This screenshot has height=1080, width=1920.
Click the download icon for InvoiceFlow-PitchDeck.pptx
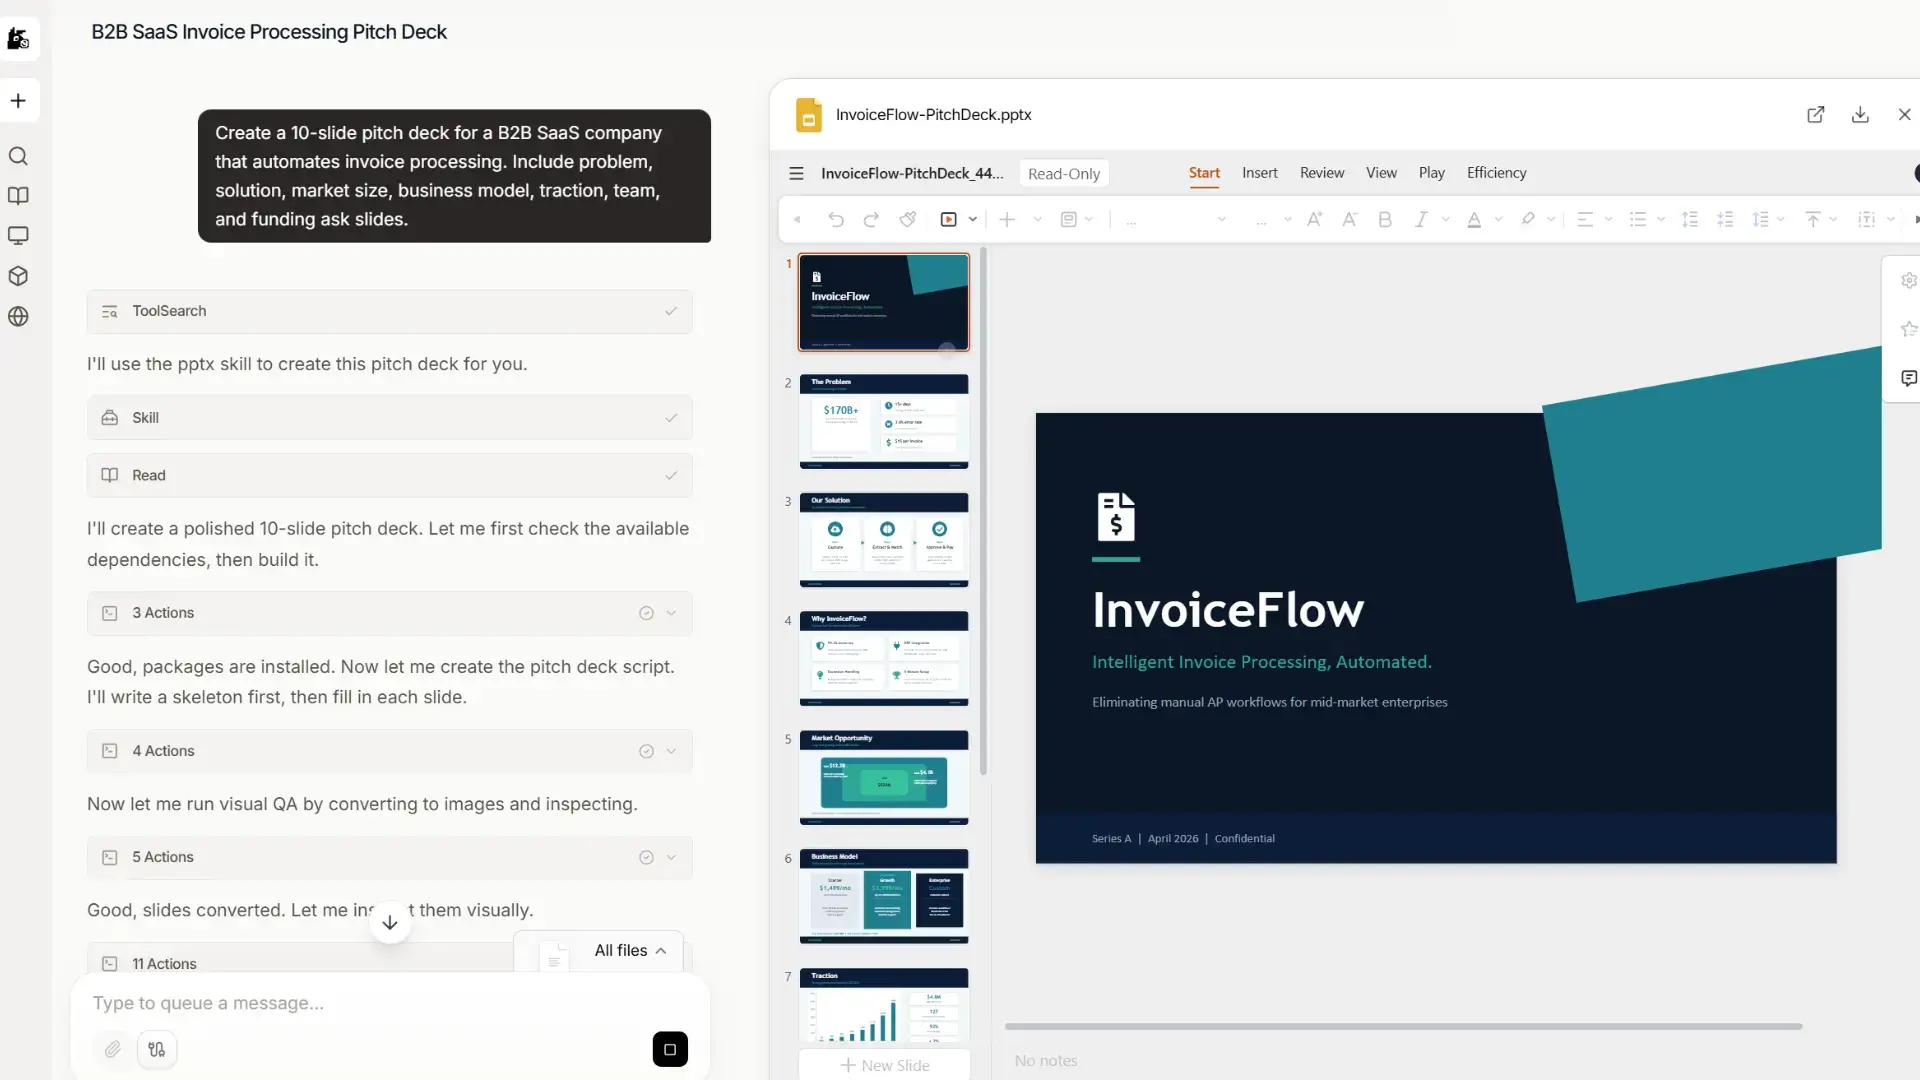coord(1859,114)
